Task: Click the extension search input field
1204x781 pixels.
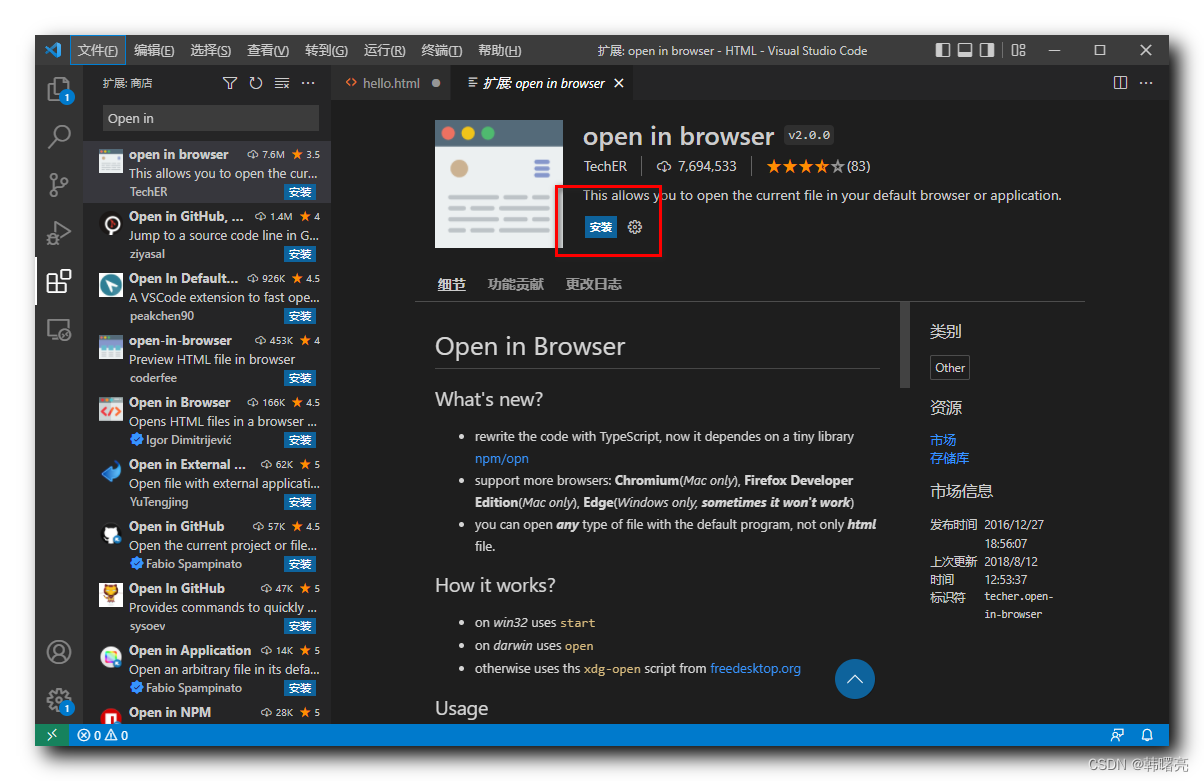Action: tap(209, 118)
